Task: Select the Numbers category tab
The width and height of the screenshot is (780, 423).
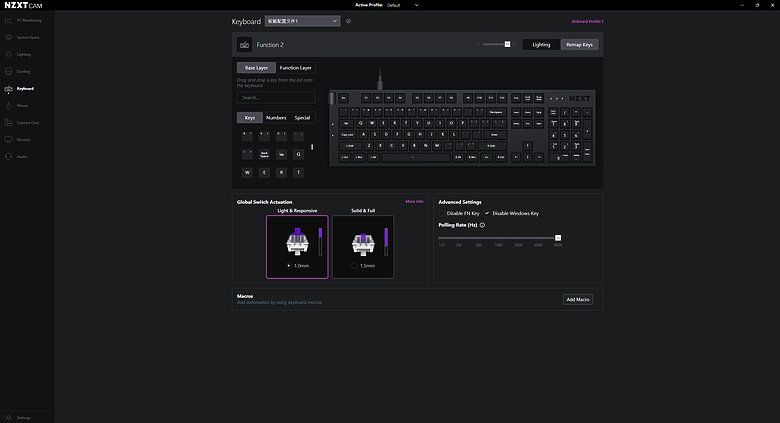Action: [276, 118]
